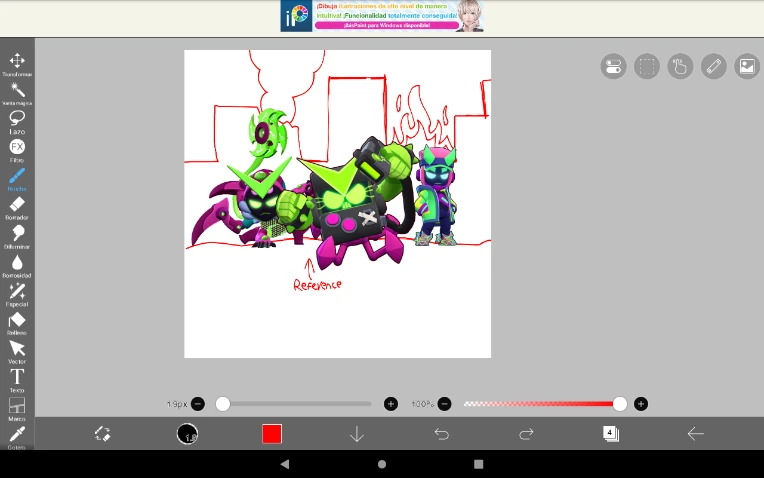This screenshot has height=478, width=764.
Task: Decrease brush thickness with minus button
Action: coord(198,404)
